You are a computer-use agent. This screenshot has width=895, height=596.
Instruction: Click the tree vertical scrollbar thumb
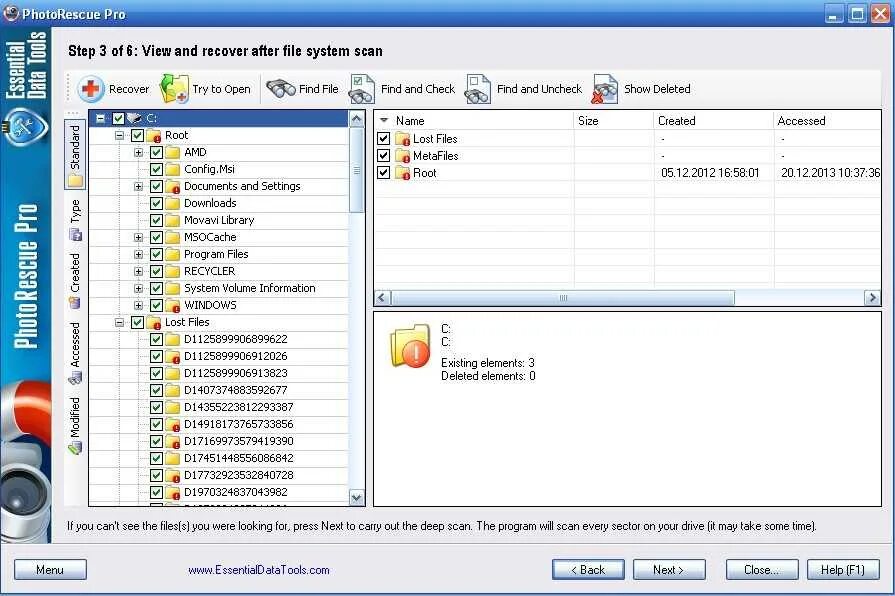tap(357, 170)
